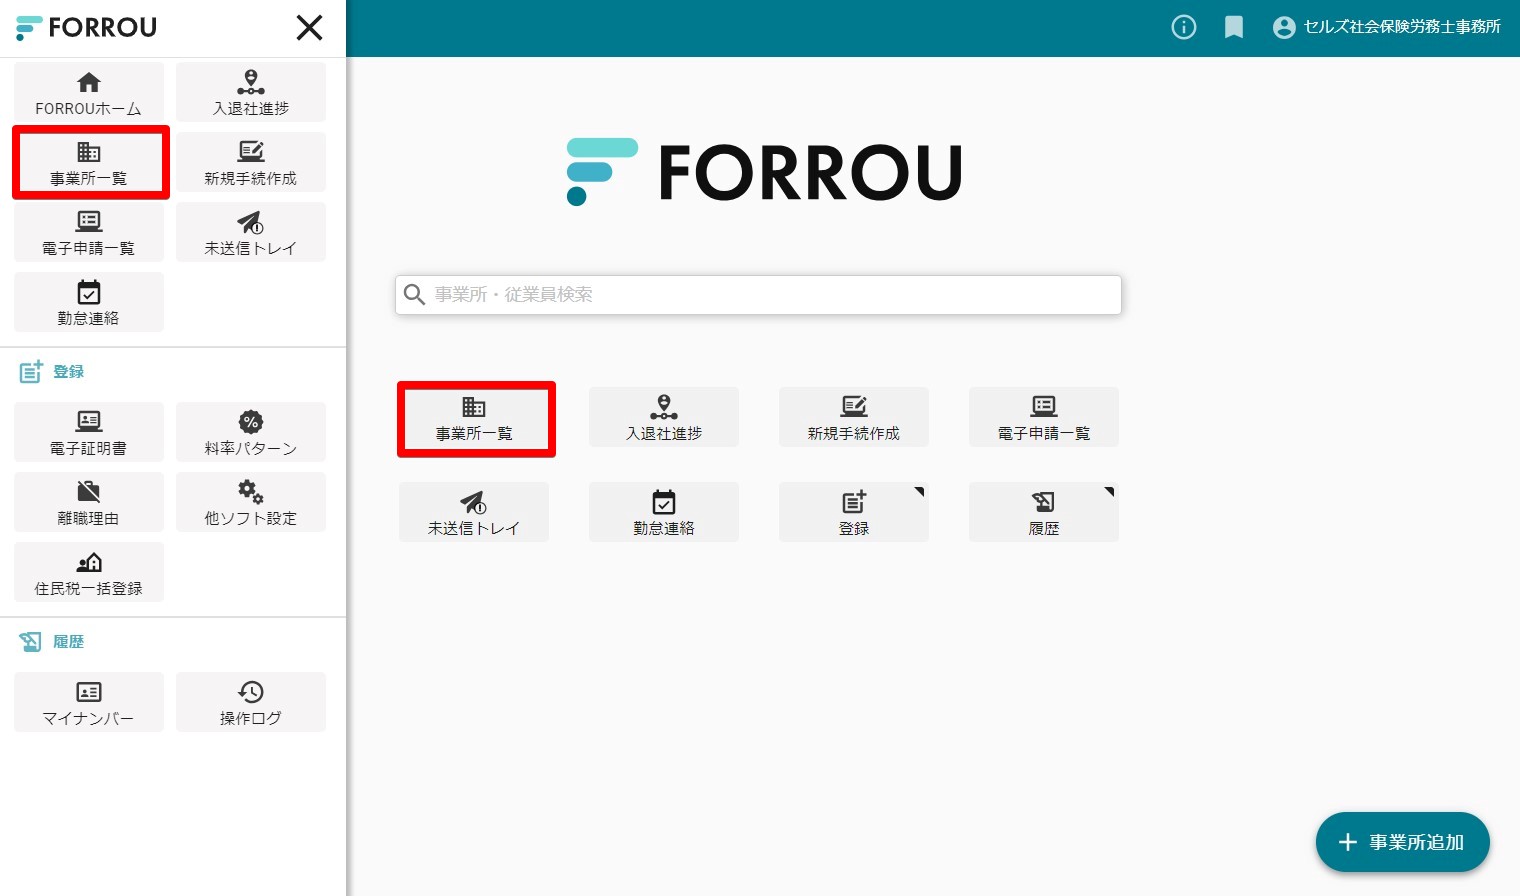The image size is (1520, 896).
Task: Open 新規手続作成 tile on main page
Action: coord(854,417)
